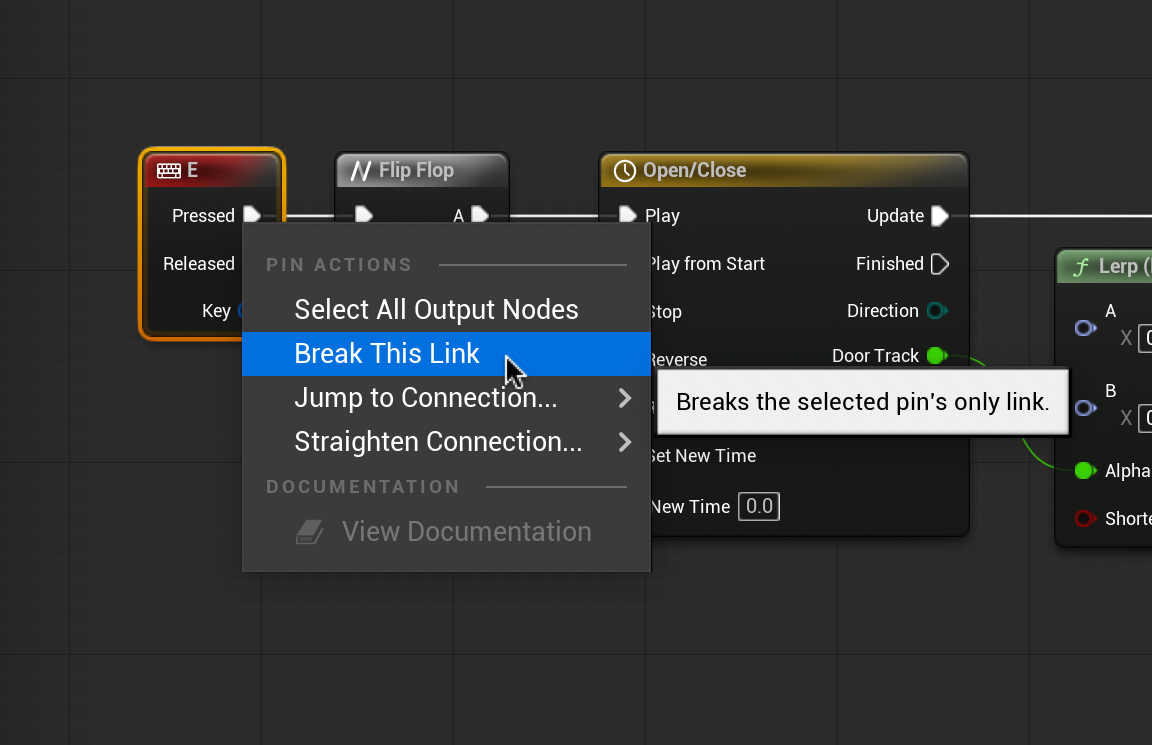Select Break This Link menu entry

pos(387,354)
